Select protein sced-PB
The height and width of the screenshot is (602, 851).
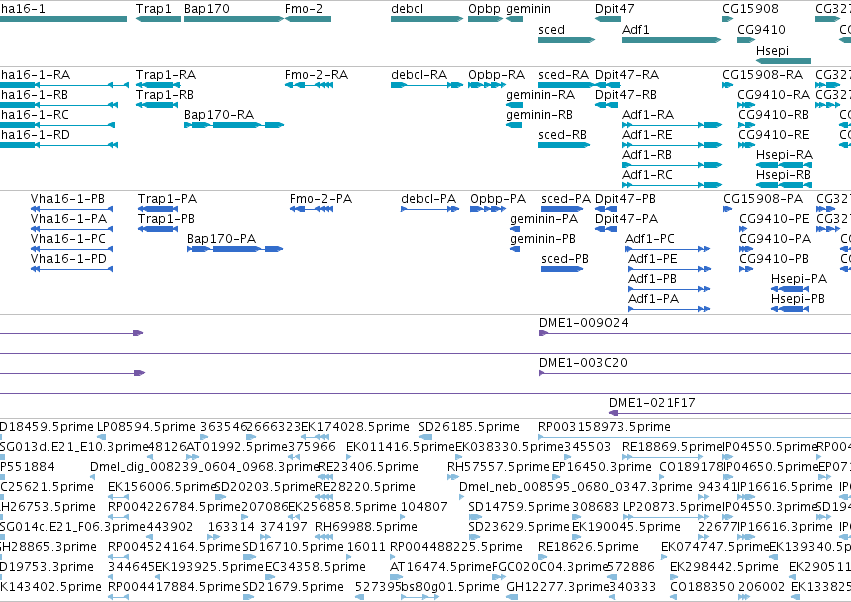[x=562, y=269]
